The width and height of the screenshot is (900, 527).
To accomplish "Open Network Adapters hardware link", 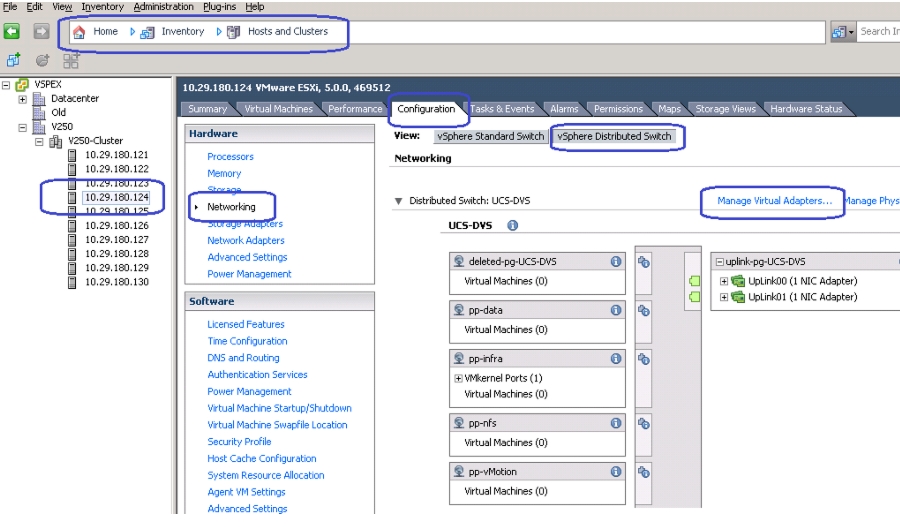I will [246, 241].
